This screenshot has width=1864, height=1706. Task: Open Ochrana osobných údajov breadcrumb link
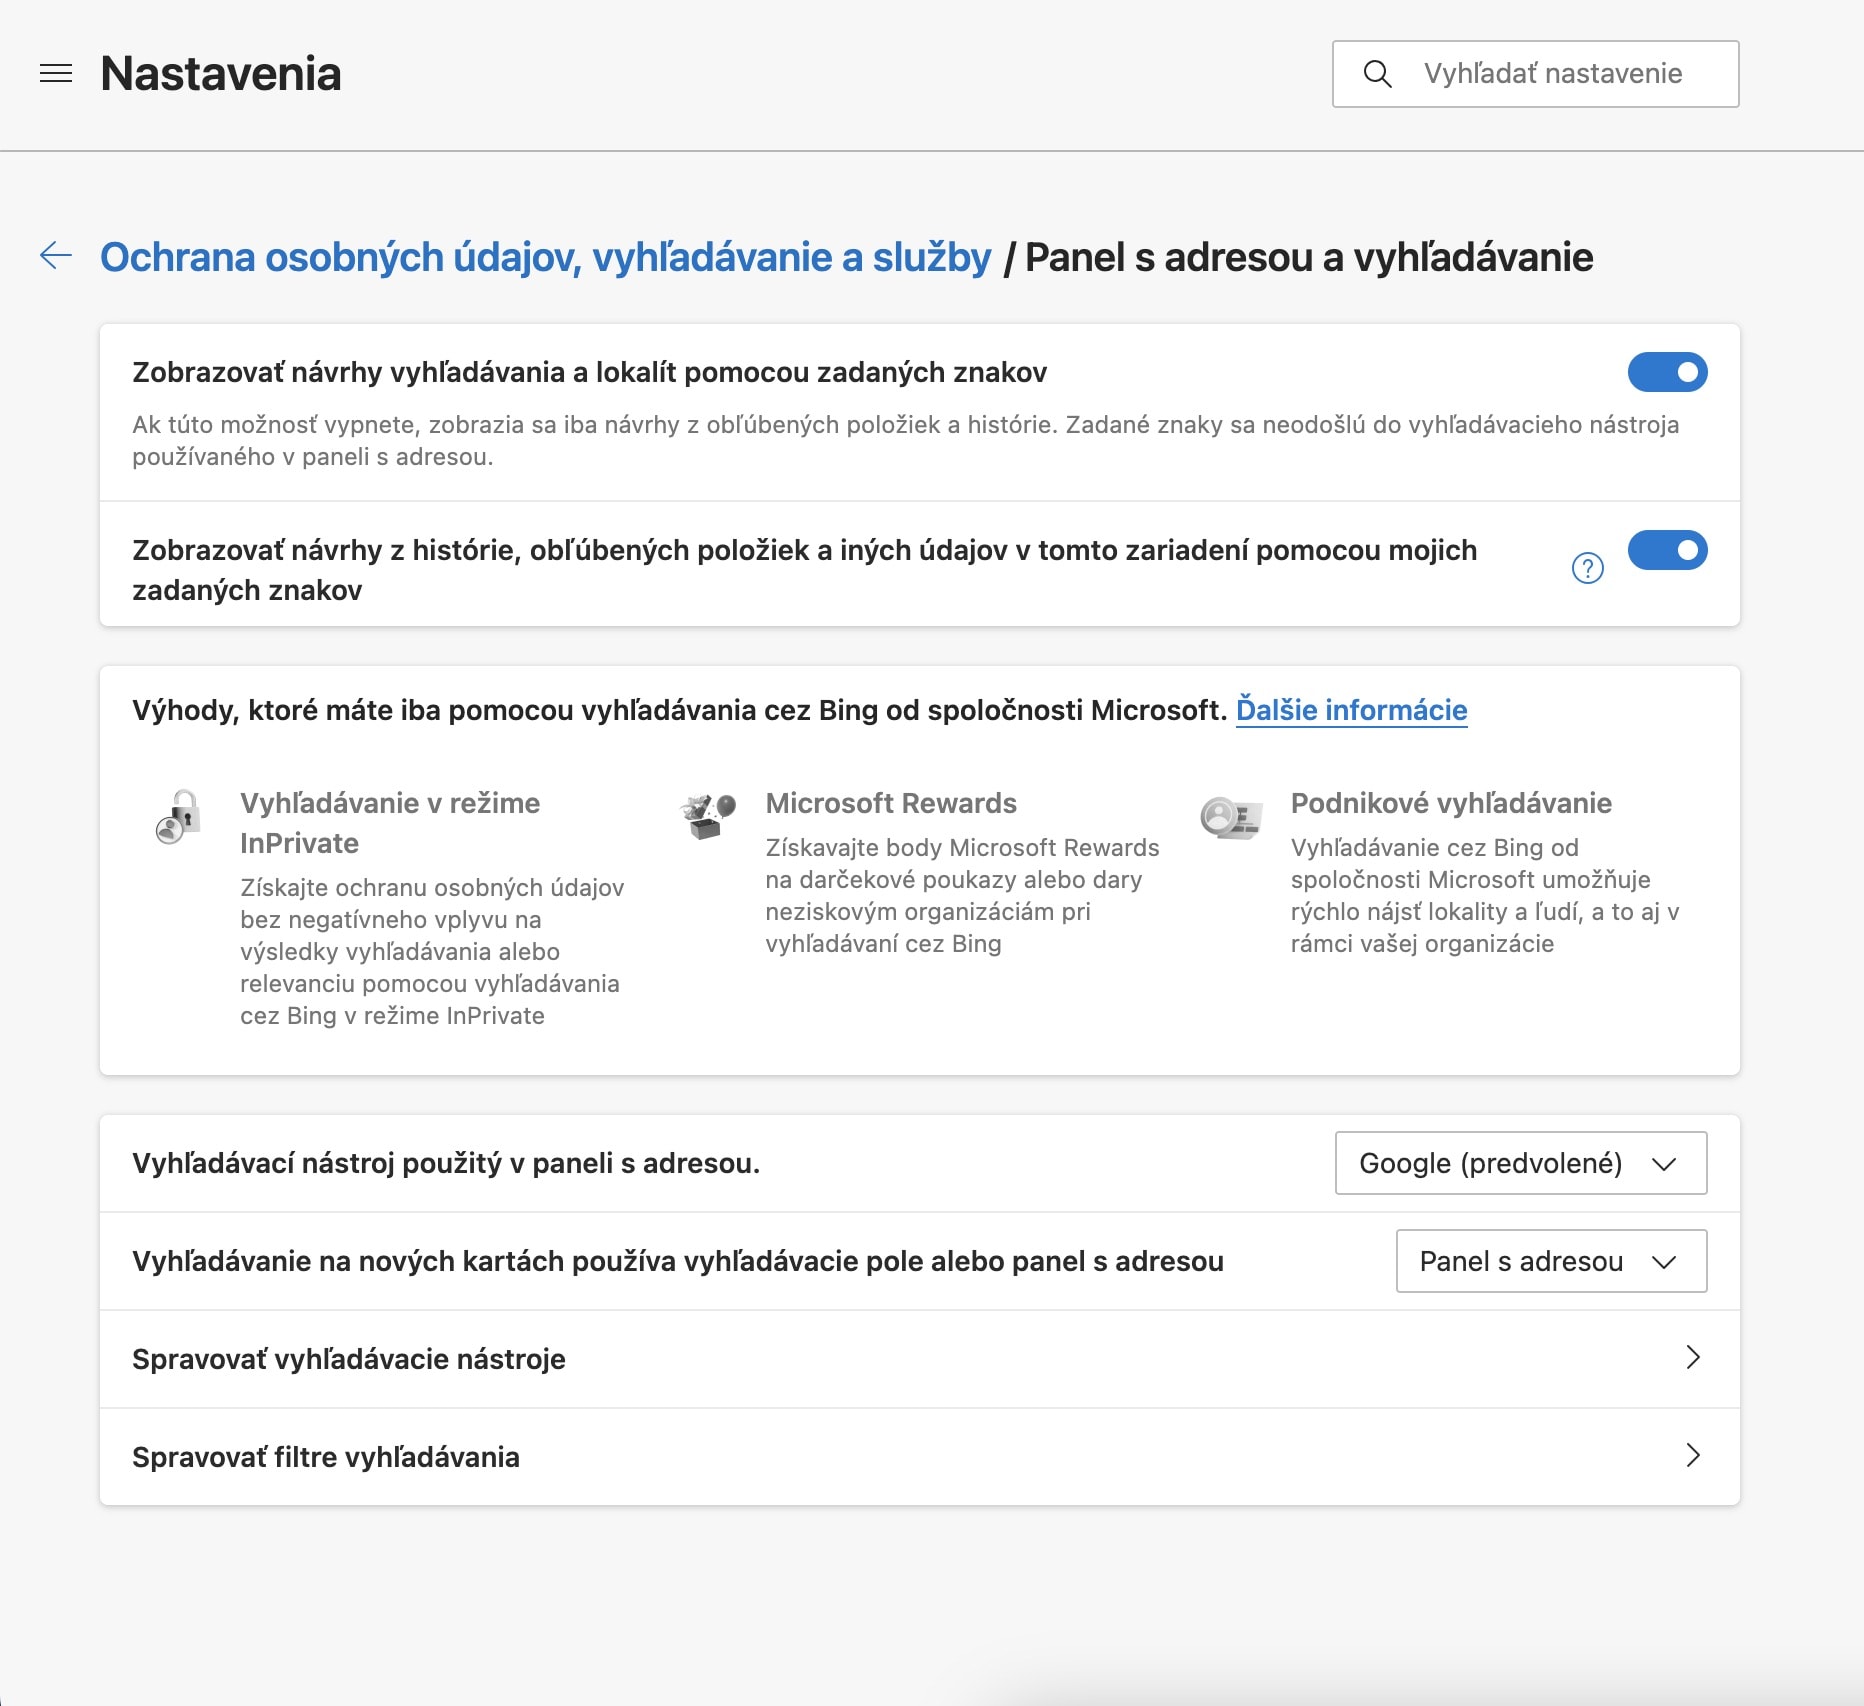tap(546, 257)
